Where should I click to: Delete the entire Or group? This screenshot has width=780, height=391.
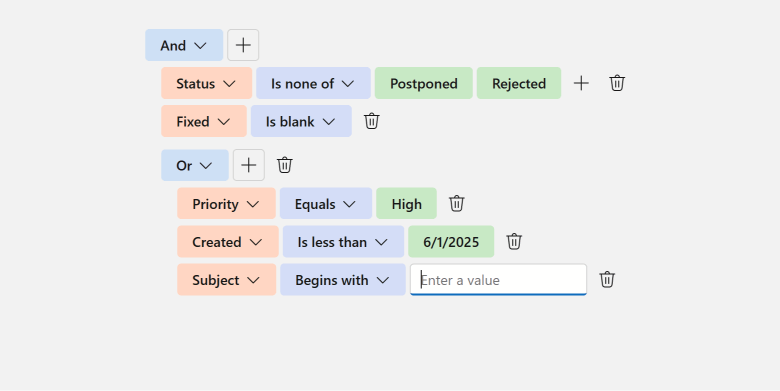point(285,165)
